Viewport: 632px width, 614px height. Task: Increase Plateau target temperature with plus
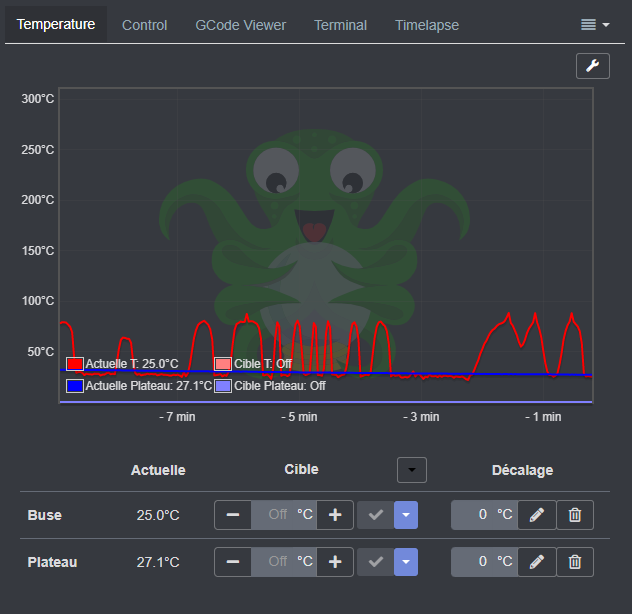point(335,562)
